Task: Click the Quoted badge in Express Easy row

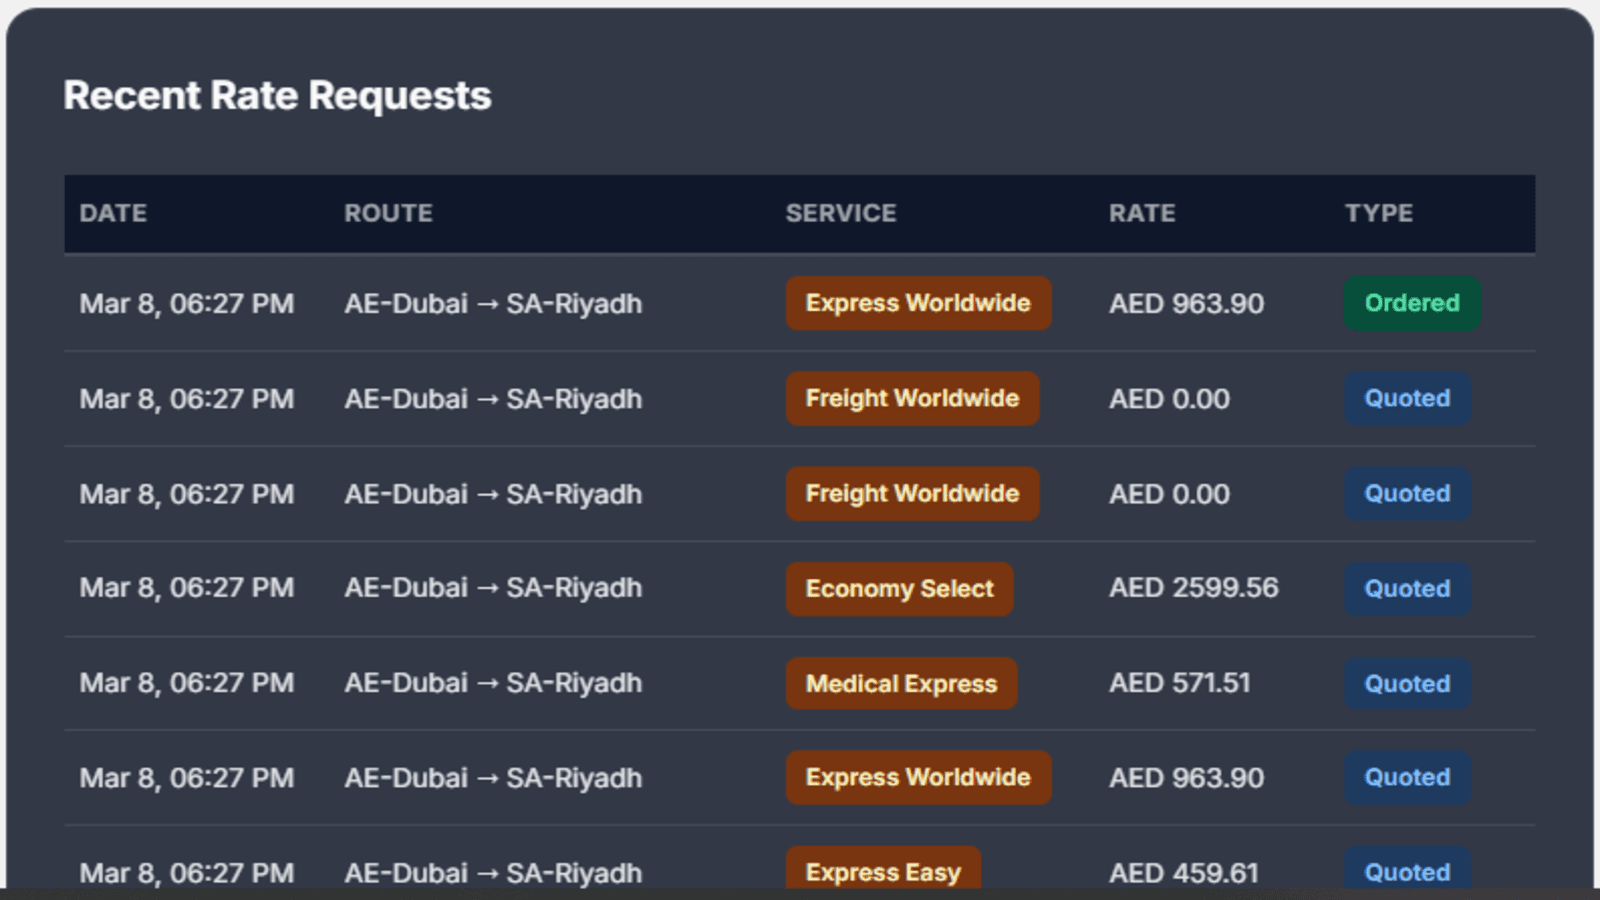Action: click(x=1407, y=868)
